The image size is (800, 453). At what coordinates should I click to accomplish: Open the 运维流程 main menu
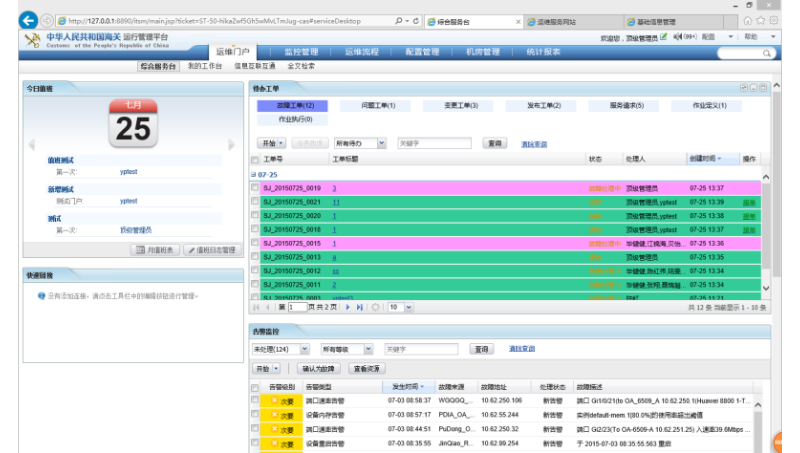click(362, 52)
